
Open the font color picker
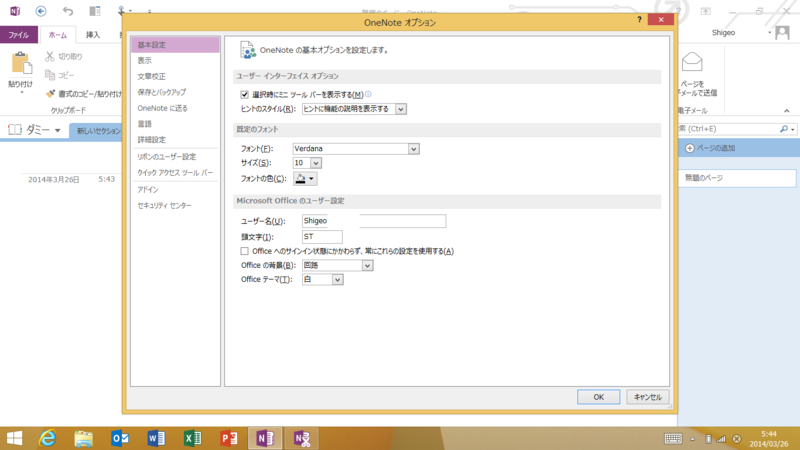click(305, 179)
